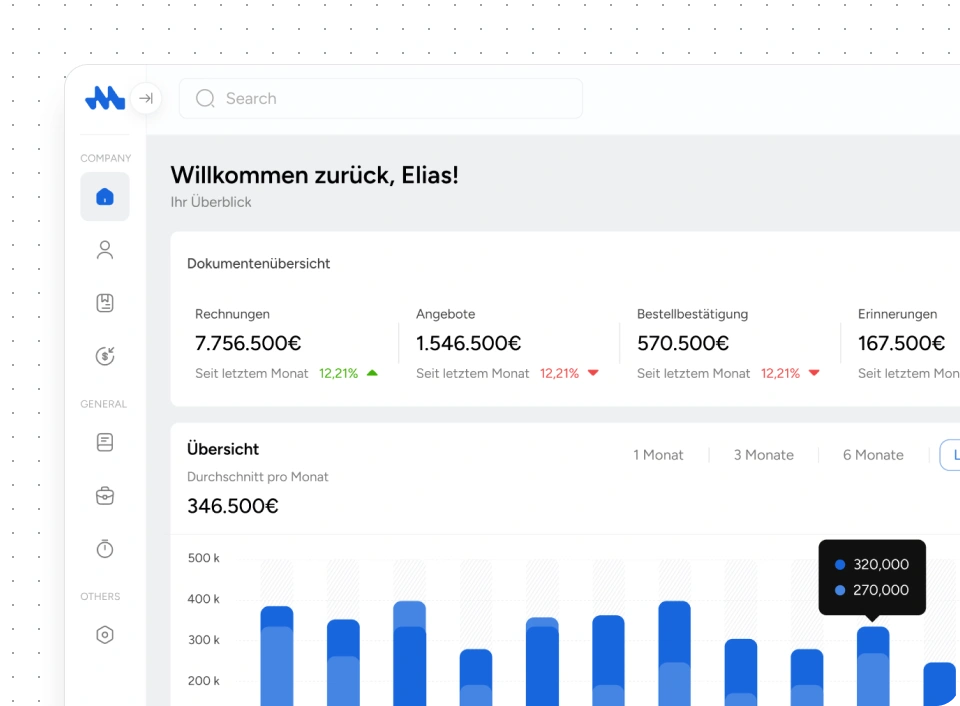Screen dimensions: 960x706
Task: Click the Erinnerungen total 167.500€
Action: point(901,344)
